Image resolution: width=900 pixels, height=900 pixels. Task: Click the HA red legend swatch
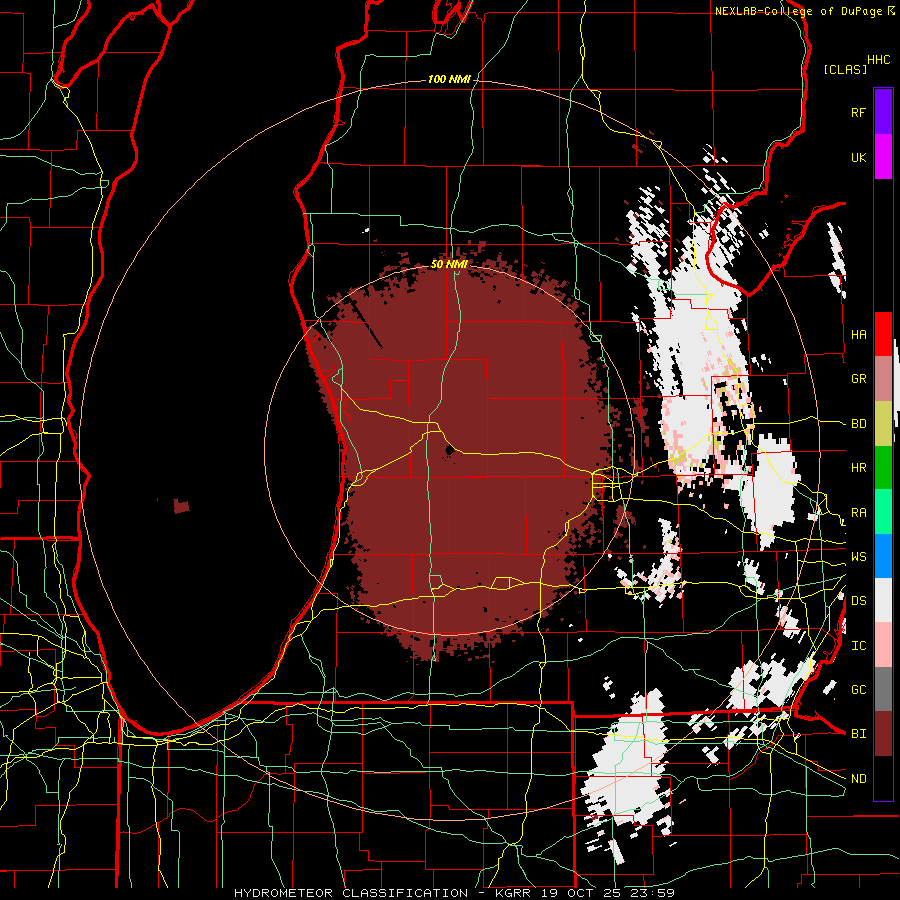883,334
